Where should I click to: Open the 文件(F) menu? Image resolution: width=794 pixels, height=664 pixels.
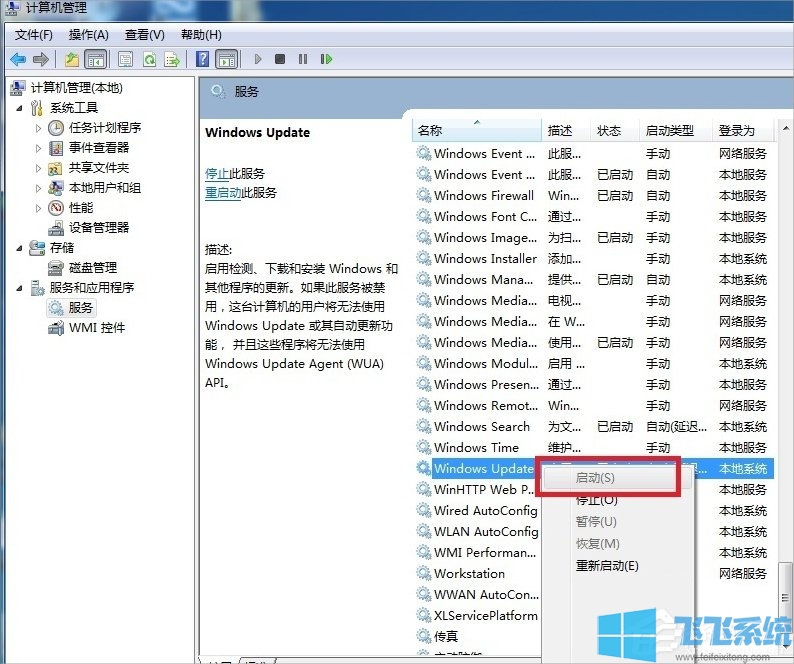tap(33, 35)
